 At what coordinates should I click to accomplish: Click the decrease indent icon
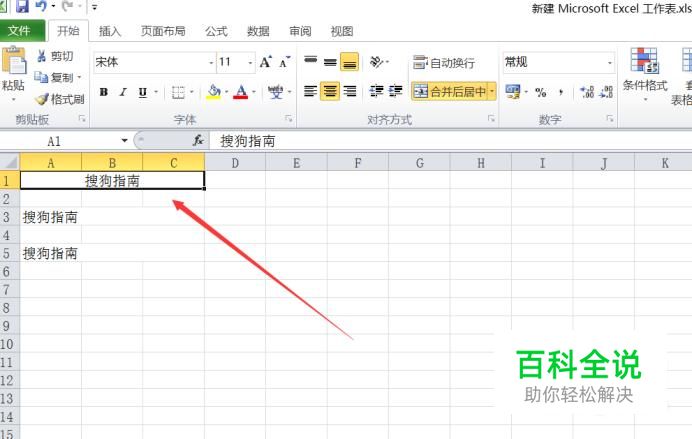[376, 91]
